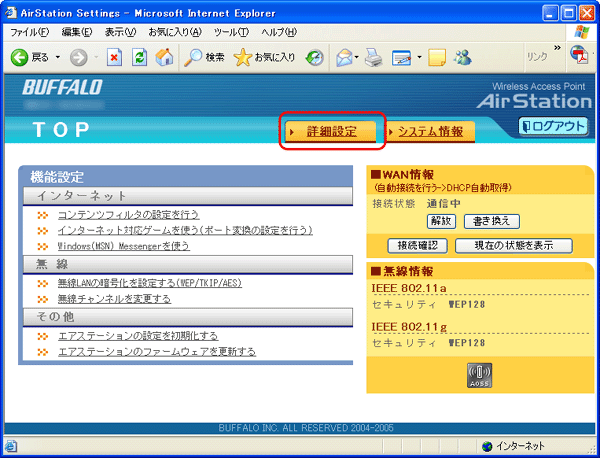This screenshot has width=600, height=458.
Task: Click the WAN情報 heading
Action: tap(403, 175)
